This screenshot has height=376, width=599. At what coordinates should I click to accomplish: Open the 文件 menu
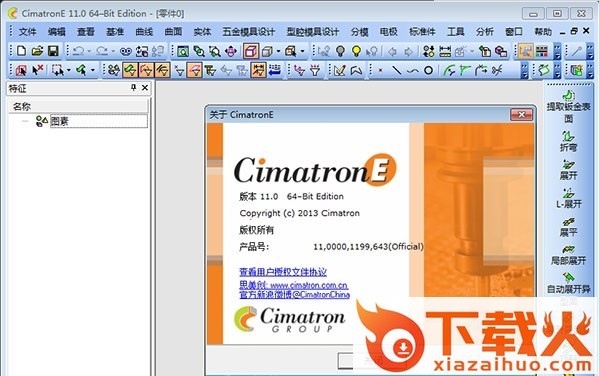(27, 32)
